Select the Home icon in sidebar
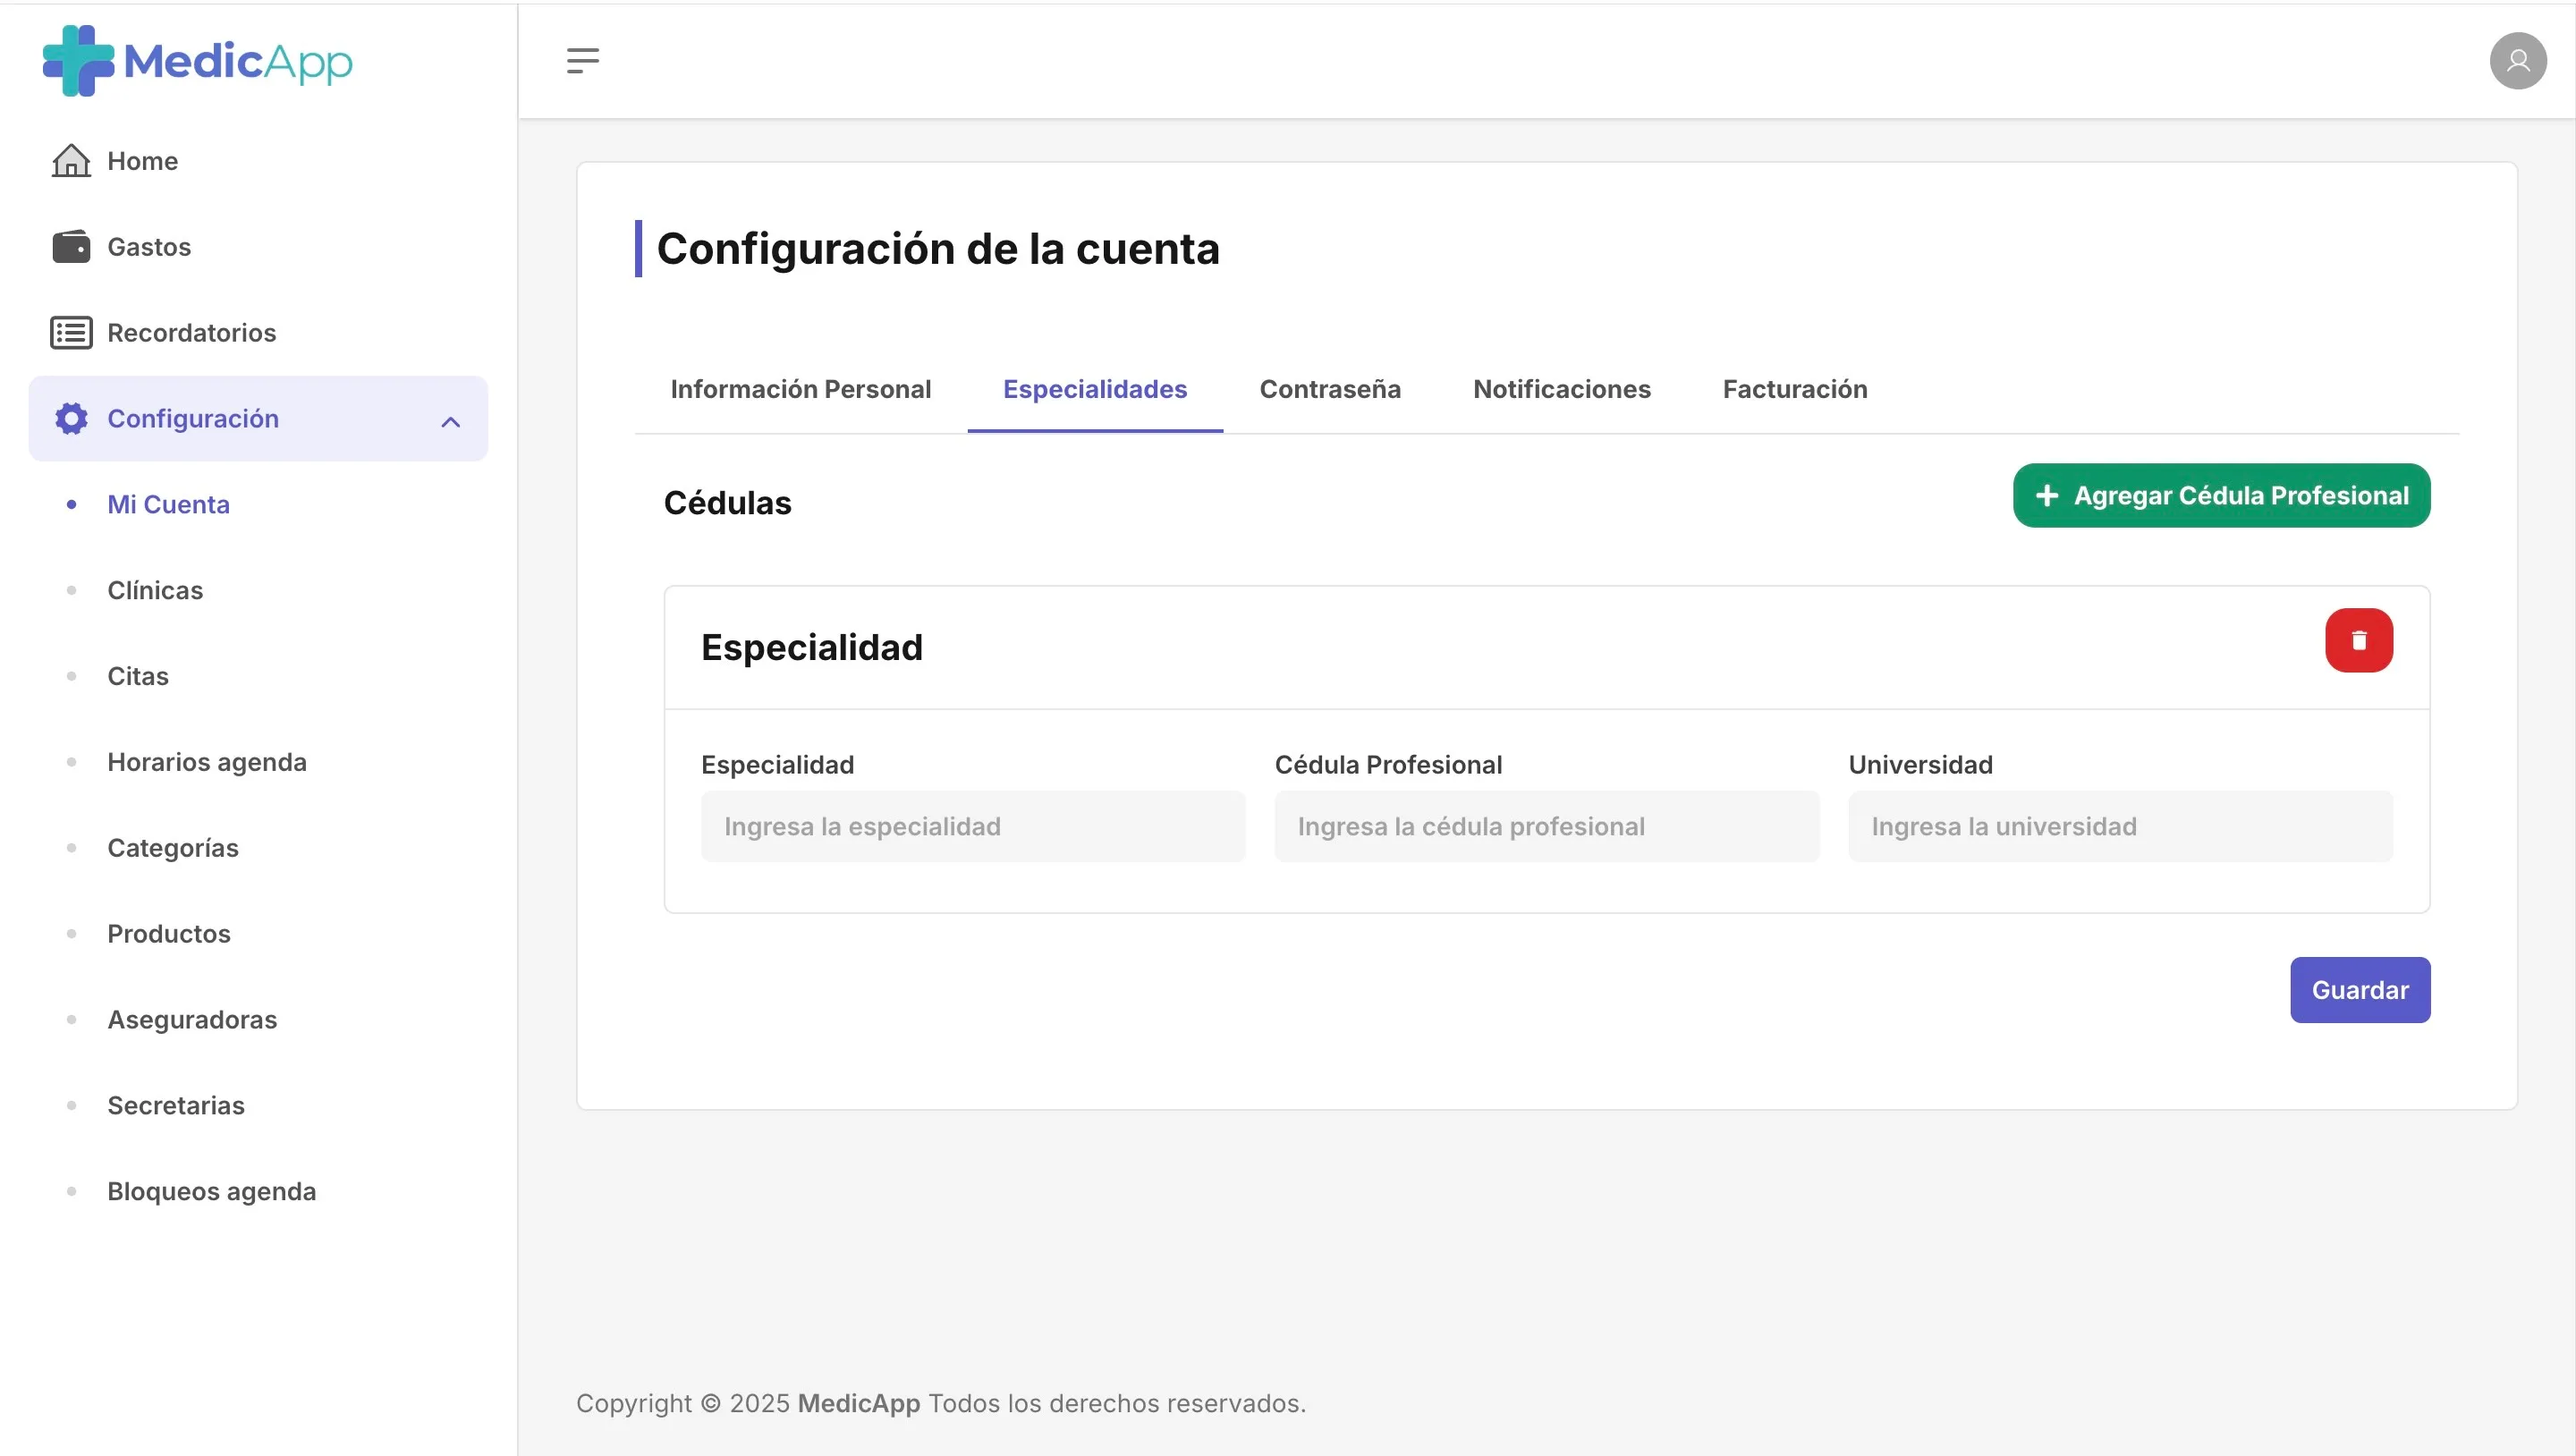The width and height of the screenshot is (2576, 1456). tap(69, 160)
